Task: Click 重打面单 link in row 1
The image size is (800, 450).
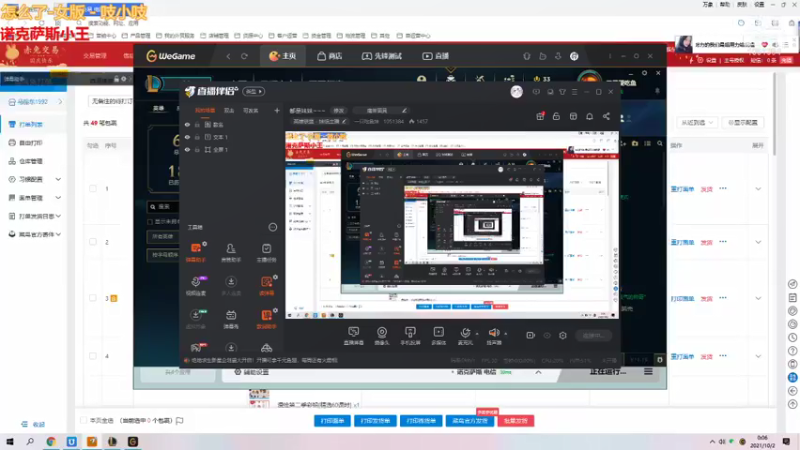Action: click(x=682, y=189)
